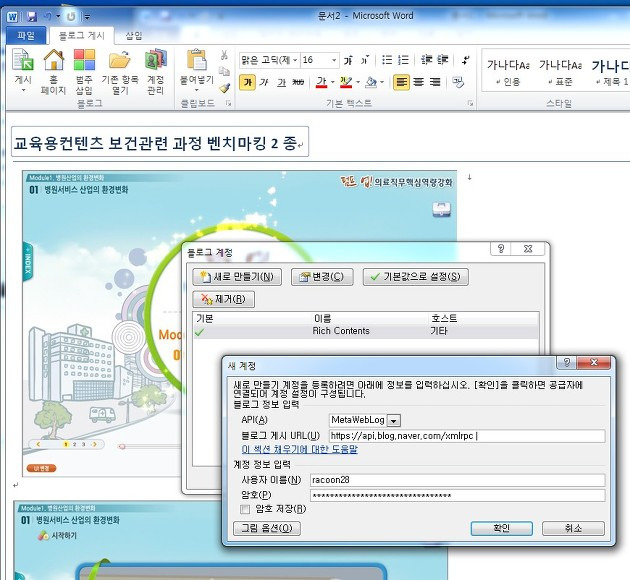This screenshot has height=580, width=630.
Task: Toggle Strikethrough formatting button
Action: (298, 82)
